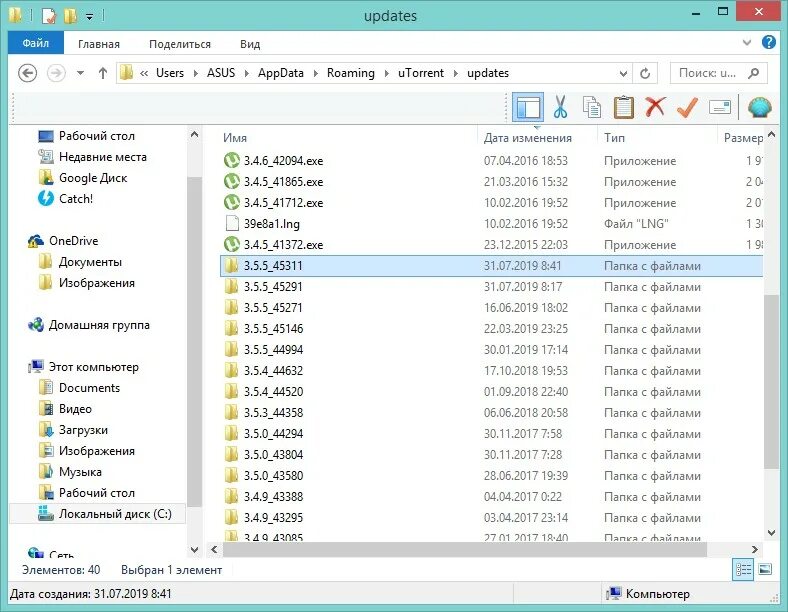Image resolution: width=788 pixels, height=612 pixels.
Task: Click the chevron after AppData in path
Action: (316, 73)
